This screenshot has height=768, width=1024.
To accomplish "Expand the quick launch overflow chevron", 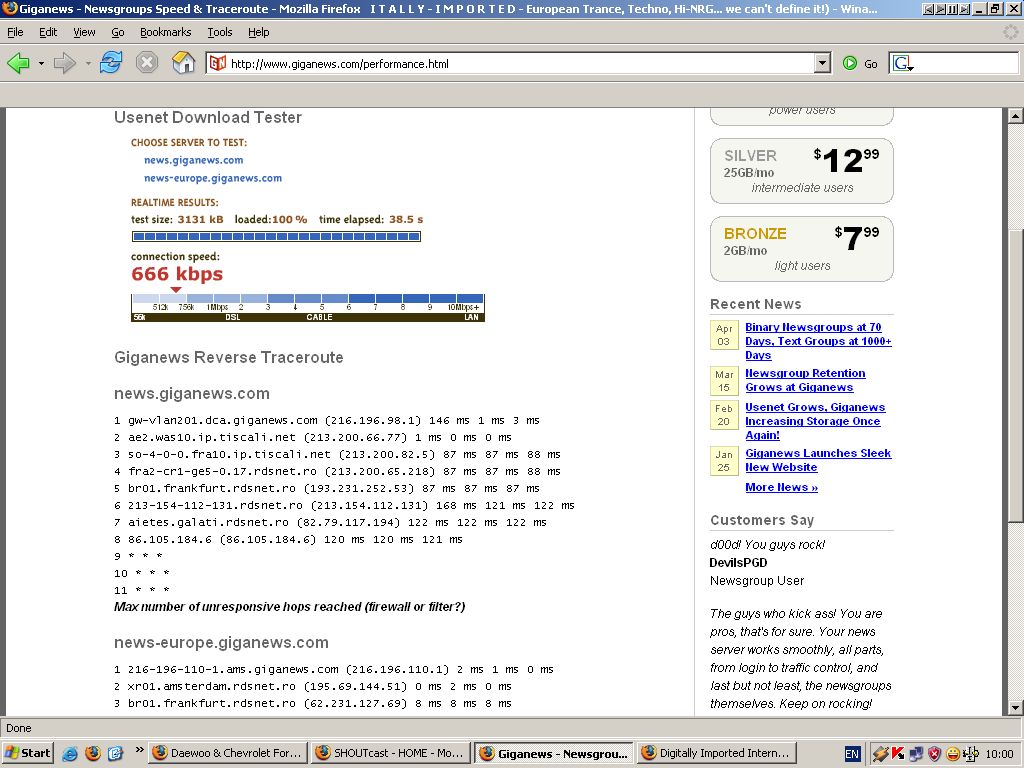I will coord(139,750).
